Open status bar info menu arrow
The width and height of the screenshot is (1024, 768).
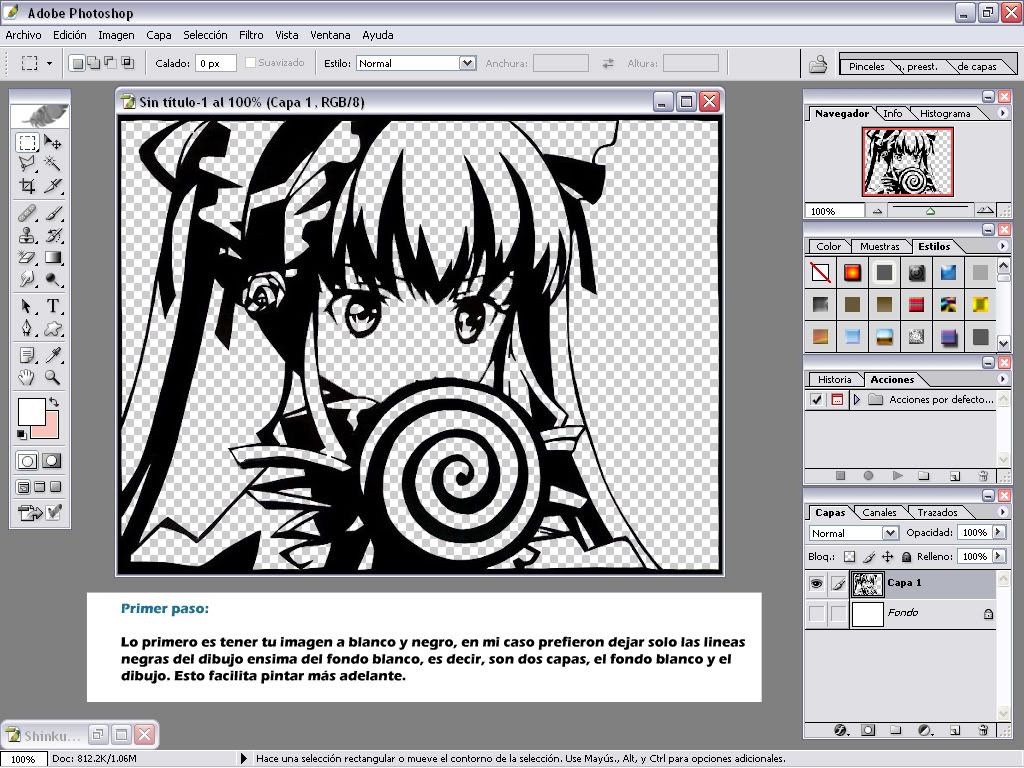[x=244, y=758]
